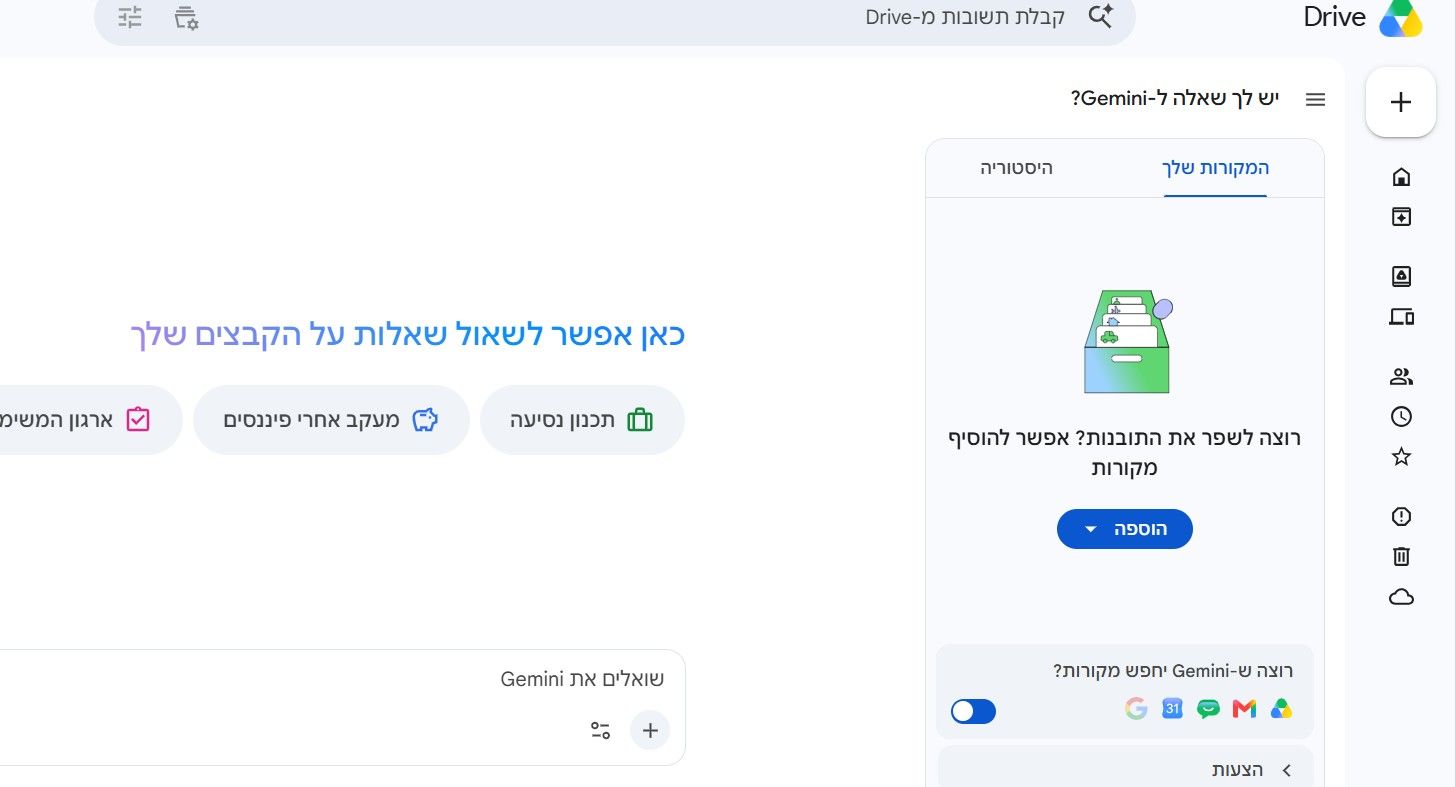Click the search box 'קבלת תשובות מ-Drive'

(x=615, y=18)
